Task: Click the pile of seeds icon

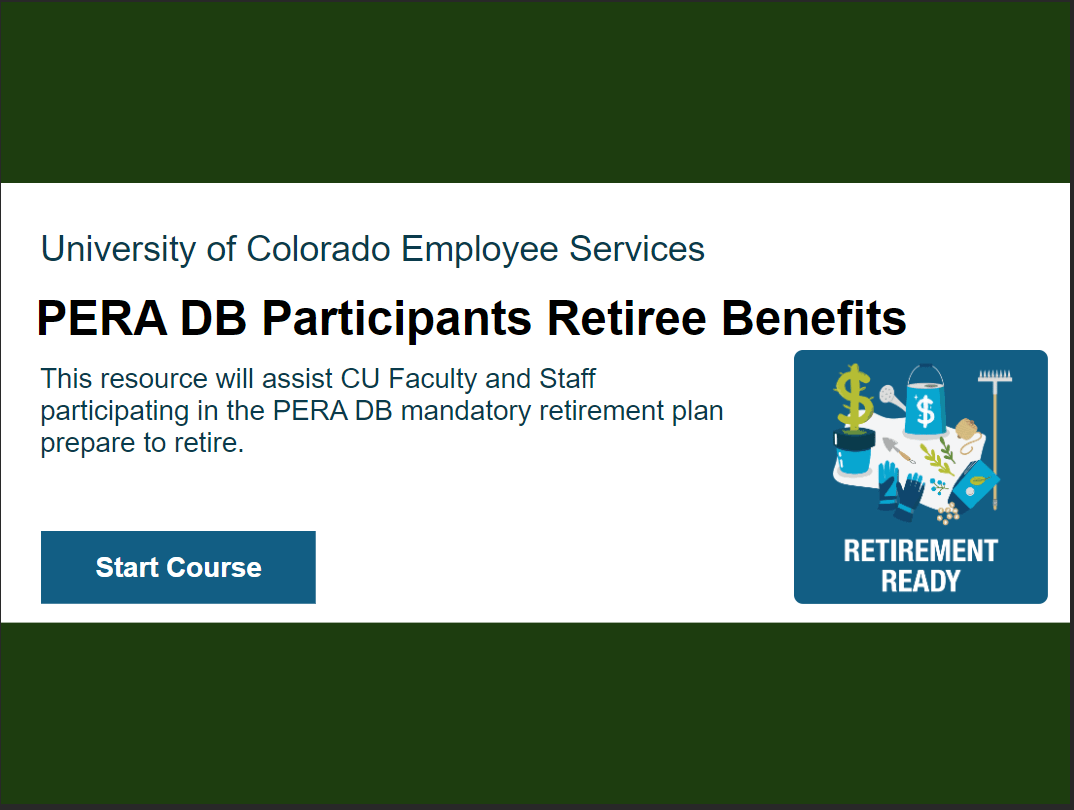Action: (x=948, y=513)
